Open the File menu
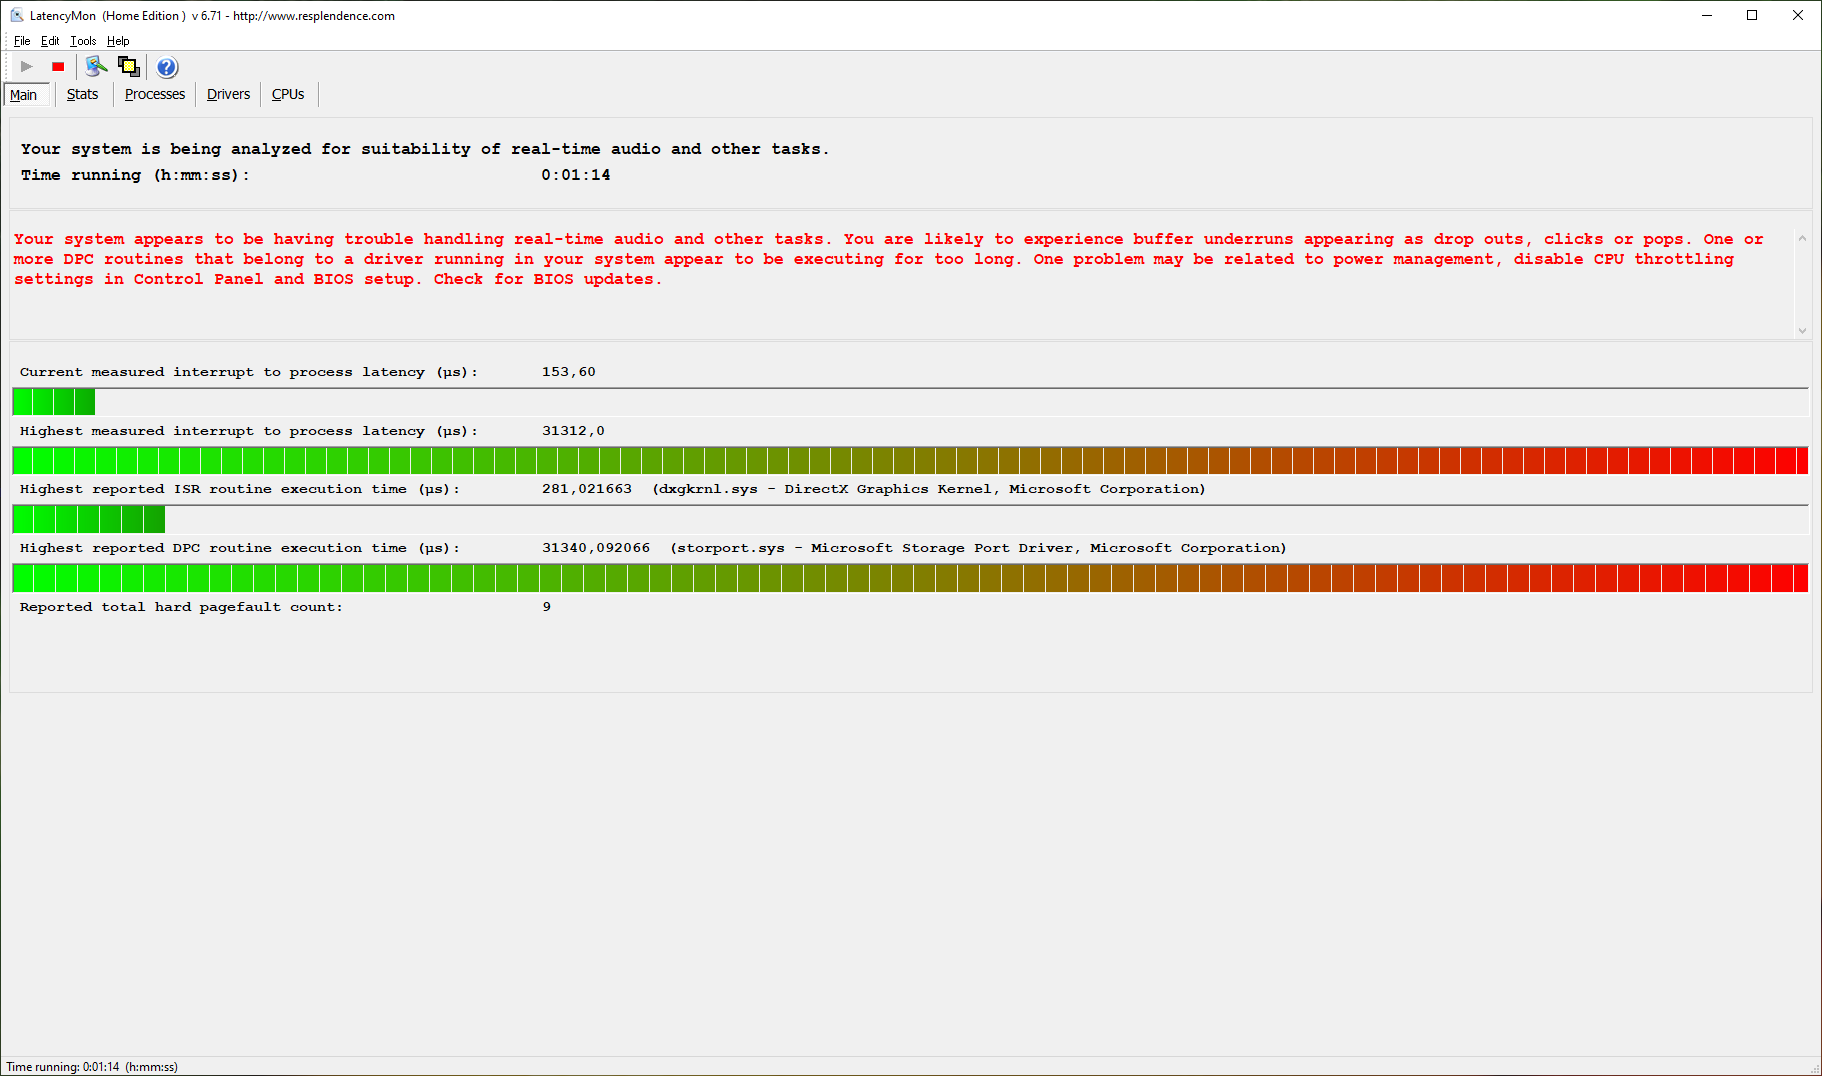 coord(22,41)
